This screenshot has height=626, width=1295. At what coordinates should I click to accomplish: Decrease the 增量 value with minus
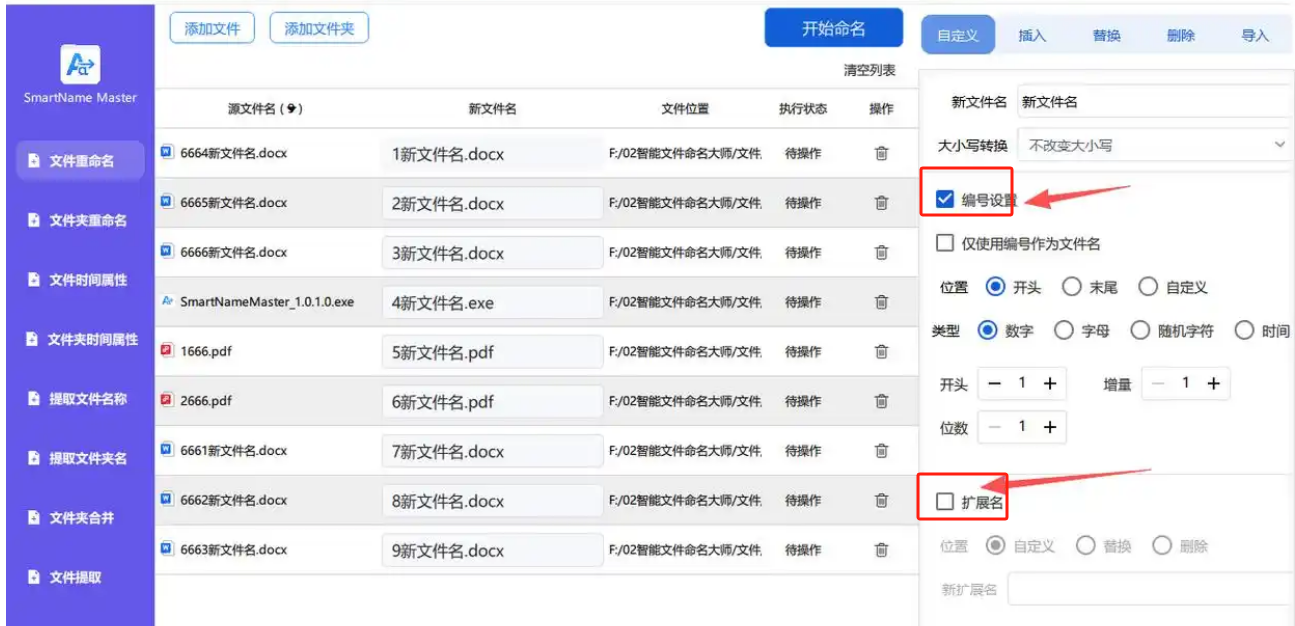point(1157,384)
